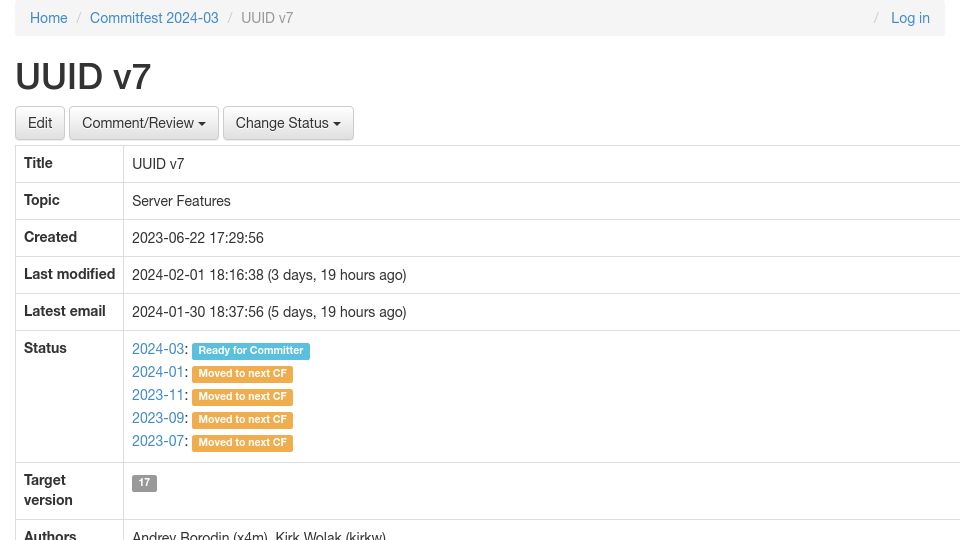Open the 2024-01 commitfest status link
This screenshot has height=540, width=960.
[158, 372]
